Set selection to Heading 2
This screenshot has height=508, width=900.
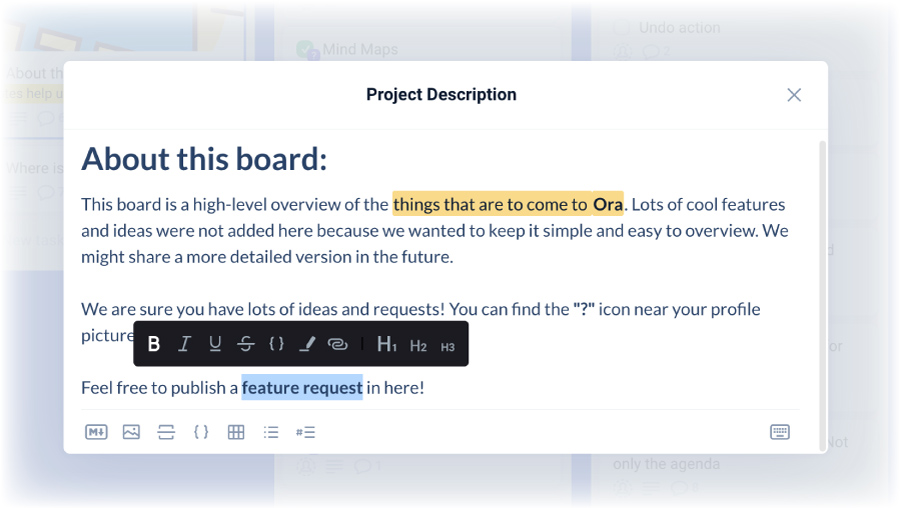(x=418, y=346)
